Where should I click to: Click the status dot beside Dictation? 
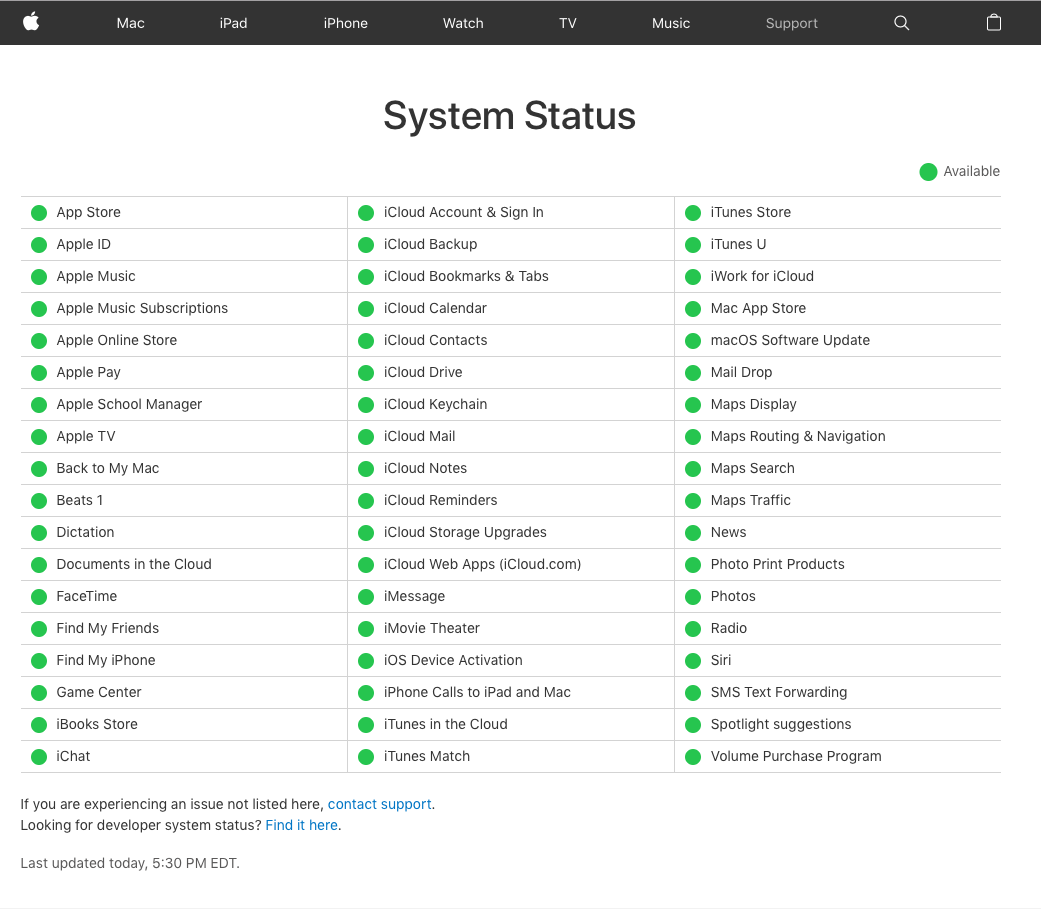coord(39,533)
